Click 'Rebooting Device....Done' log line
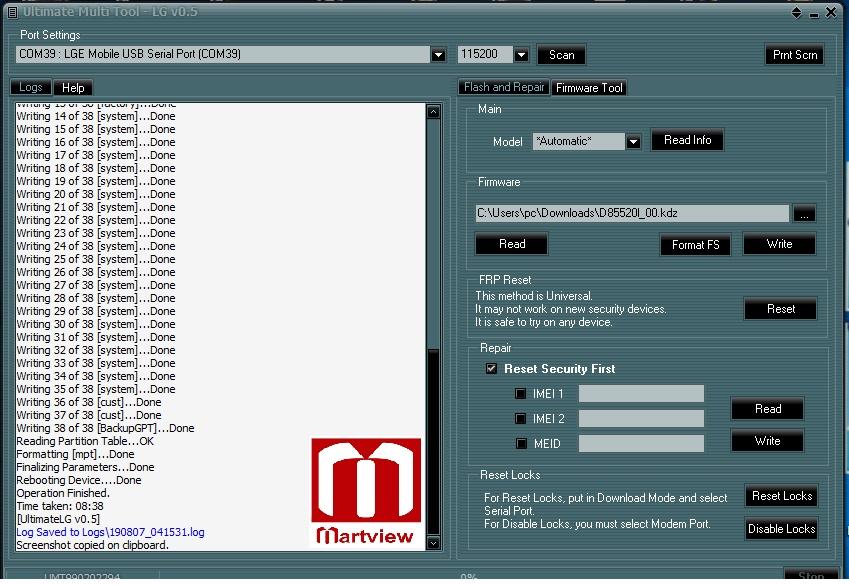 pyautogui.click(x=79, y=480)
